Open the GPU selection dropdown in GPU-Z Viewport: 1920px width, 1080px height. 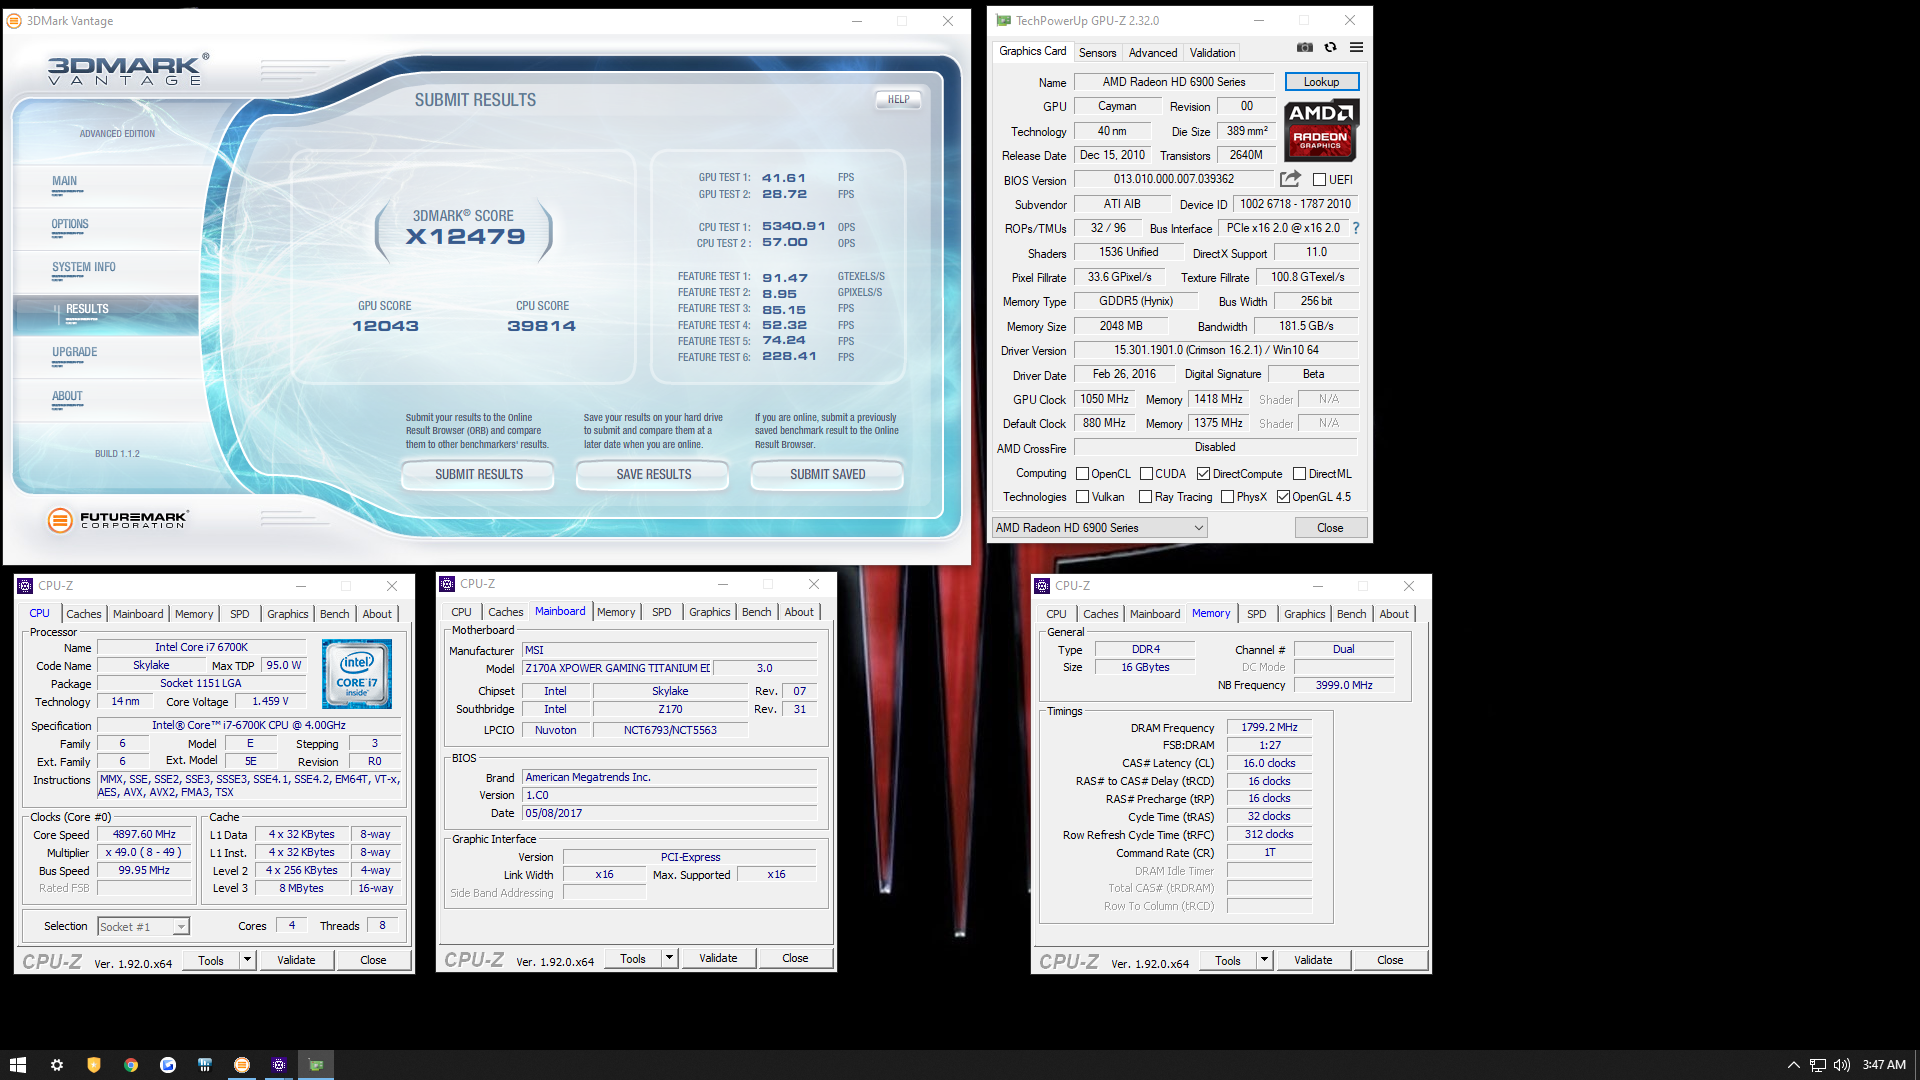pos(1099,528)
